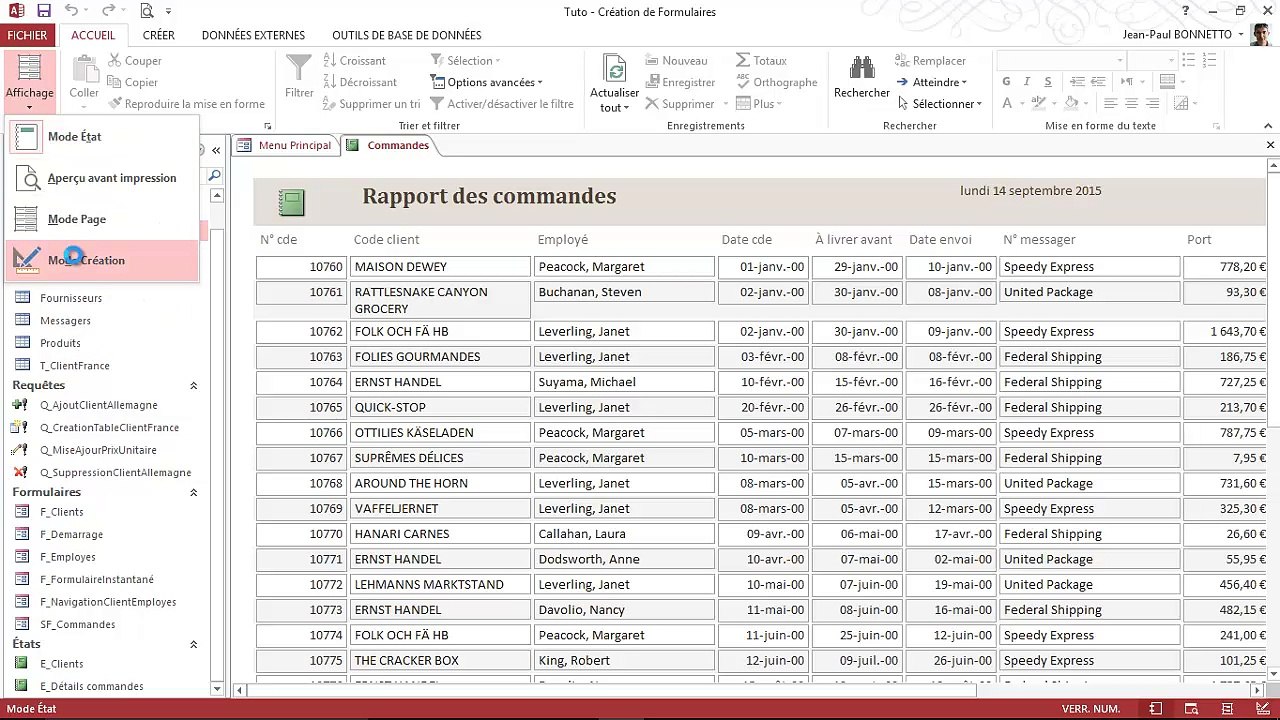
Task: Collapse the Requêtes group
Action: pyautogui.click(x=193, y=385)
